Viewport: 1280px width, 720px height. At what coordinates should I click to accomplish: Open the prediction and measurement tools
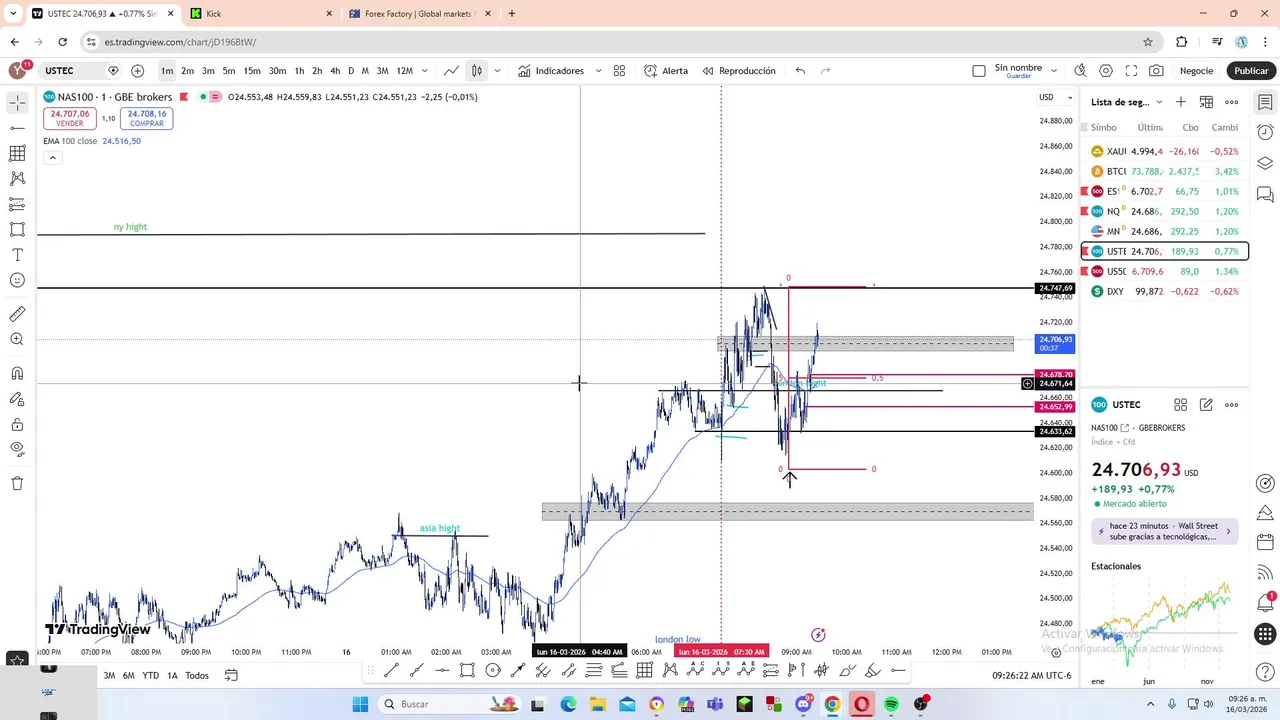17,204
